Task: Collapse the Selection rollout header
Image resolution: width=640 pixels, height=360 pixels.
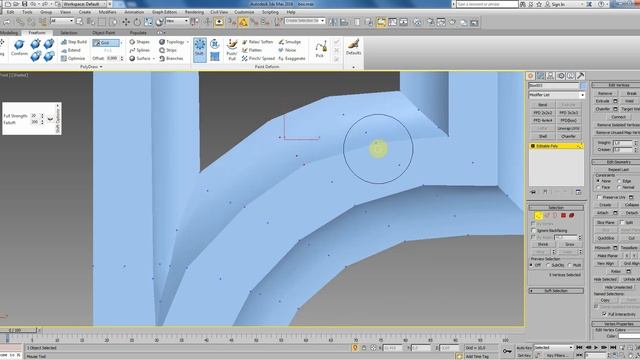Action: pos(556,208)
